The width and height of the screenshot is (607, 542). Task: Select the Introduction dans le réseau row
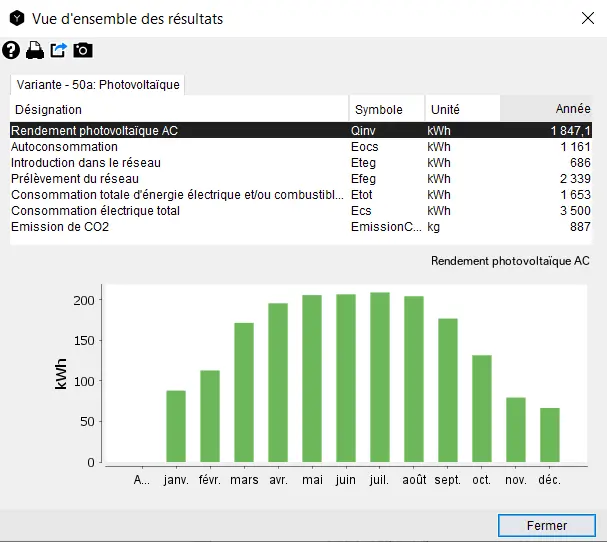[180, 163]
